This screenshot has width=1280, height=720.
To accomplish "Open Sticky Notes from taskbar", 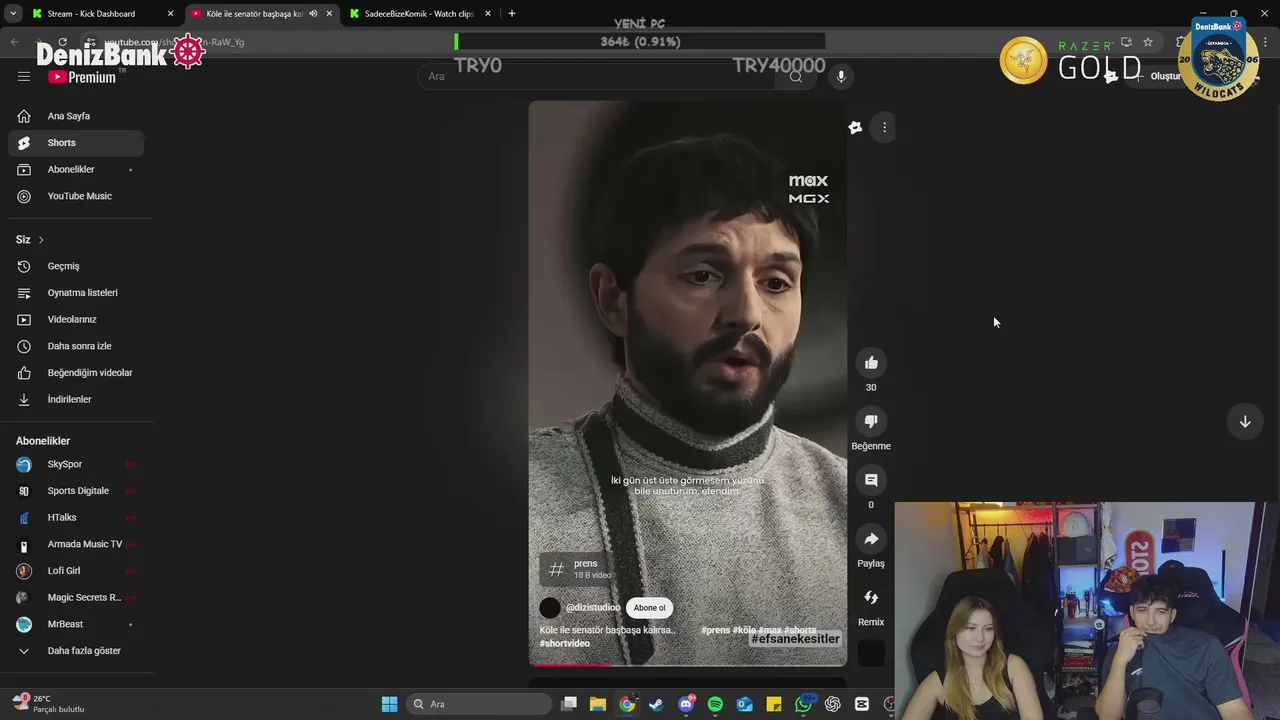I will pos(773,704).
